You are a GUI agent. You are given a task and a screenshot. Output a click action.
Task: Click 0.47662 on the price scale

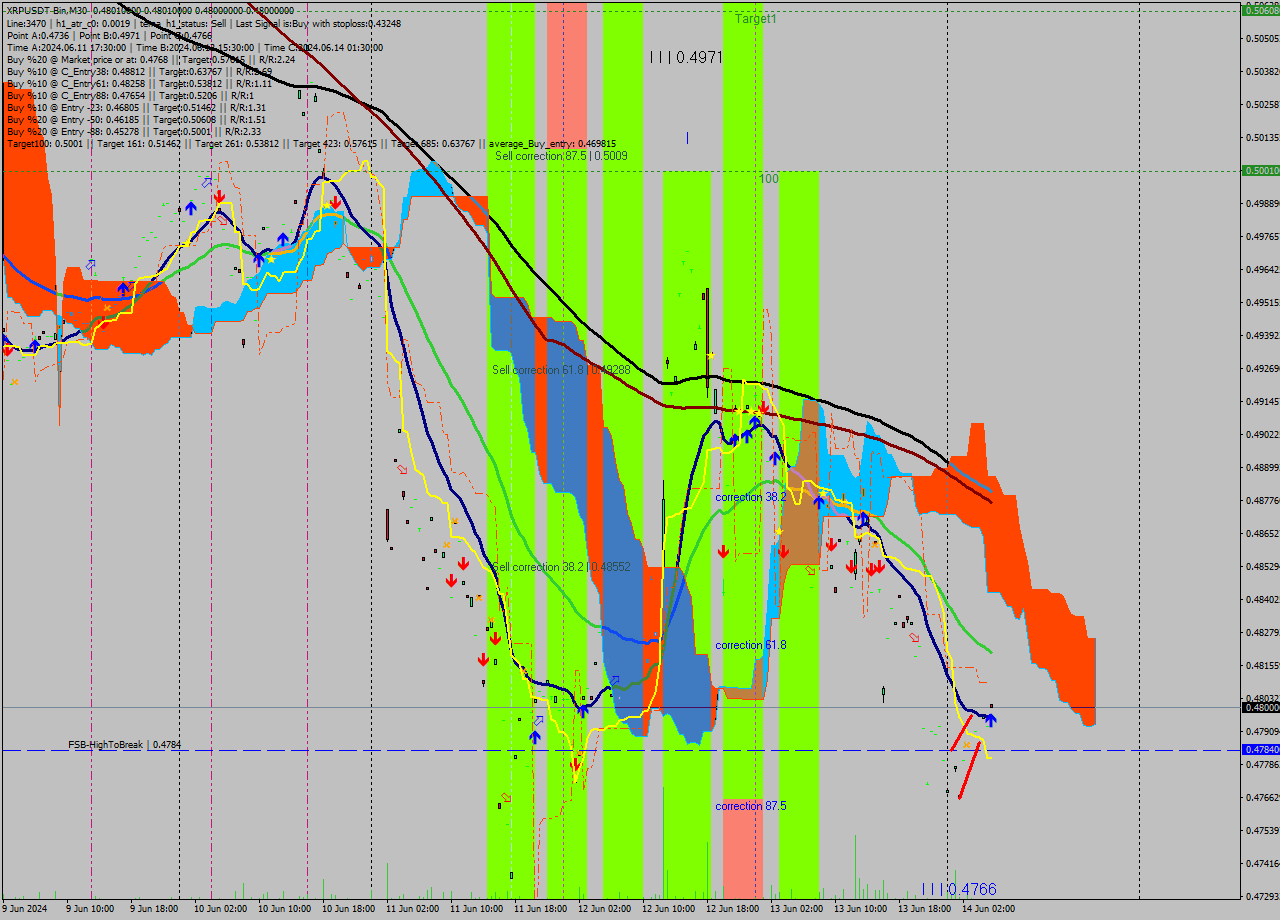coord(1262,798)
